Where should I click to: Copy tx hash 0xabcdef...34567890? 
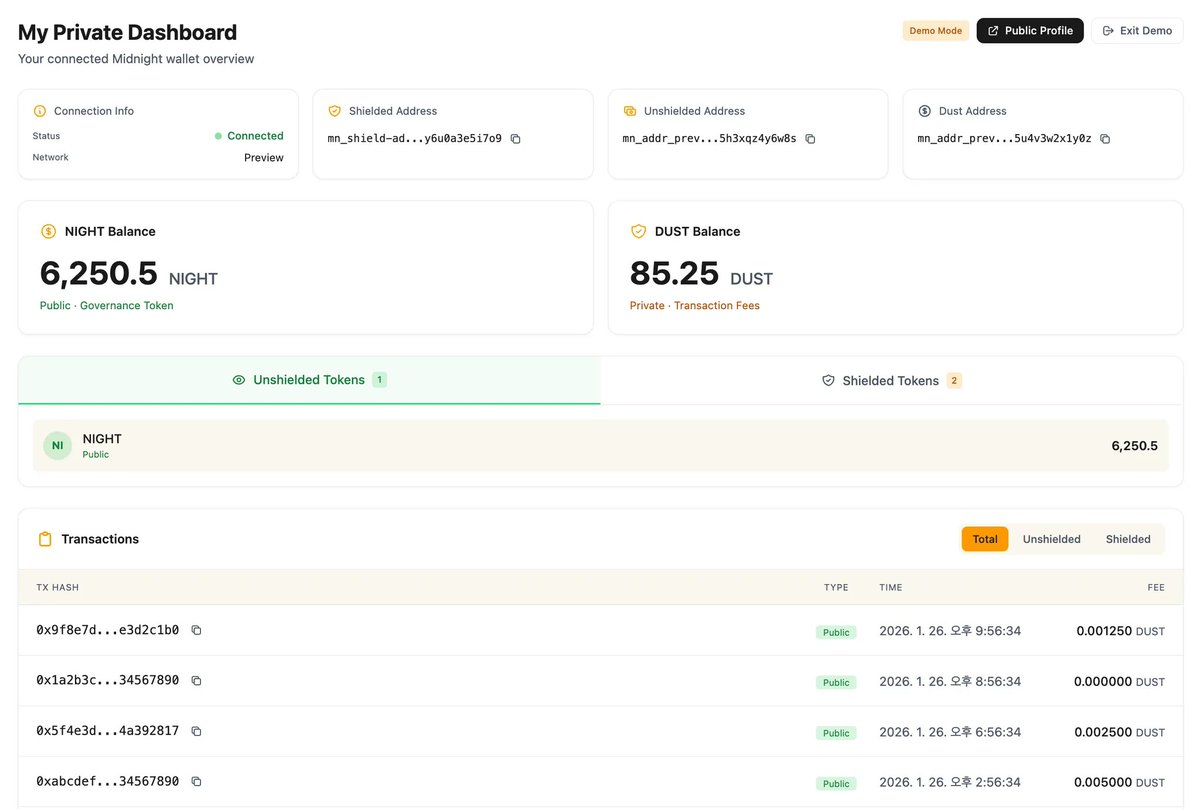pos(196,781)
